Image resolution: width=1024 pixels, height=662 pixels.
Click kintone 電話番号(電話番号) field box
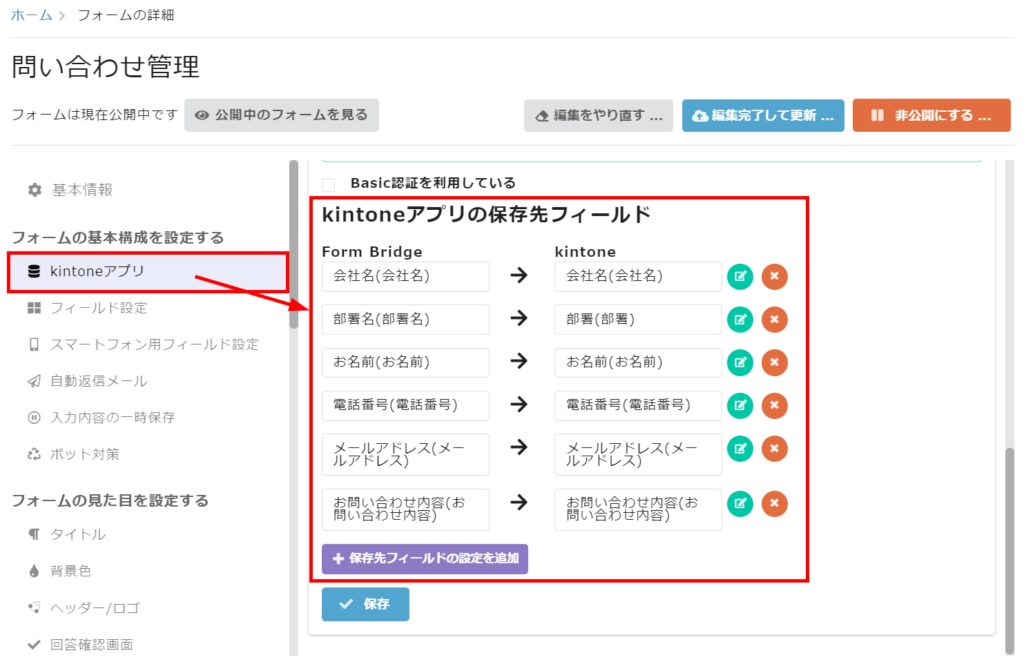tap(637, 405)
